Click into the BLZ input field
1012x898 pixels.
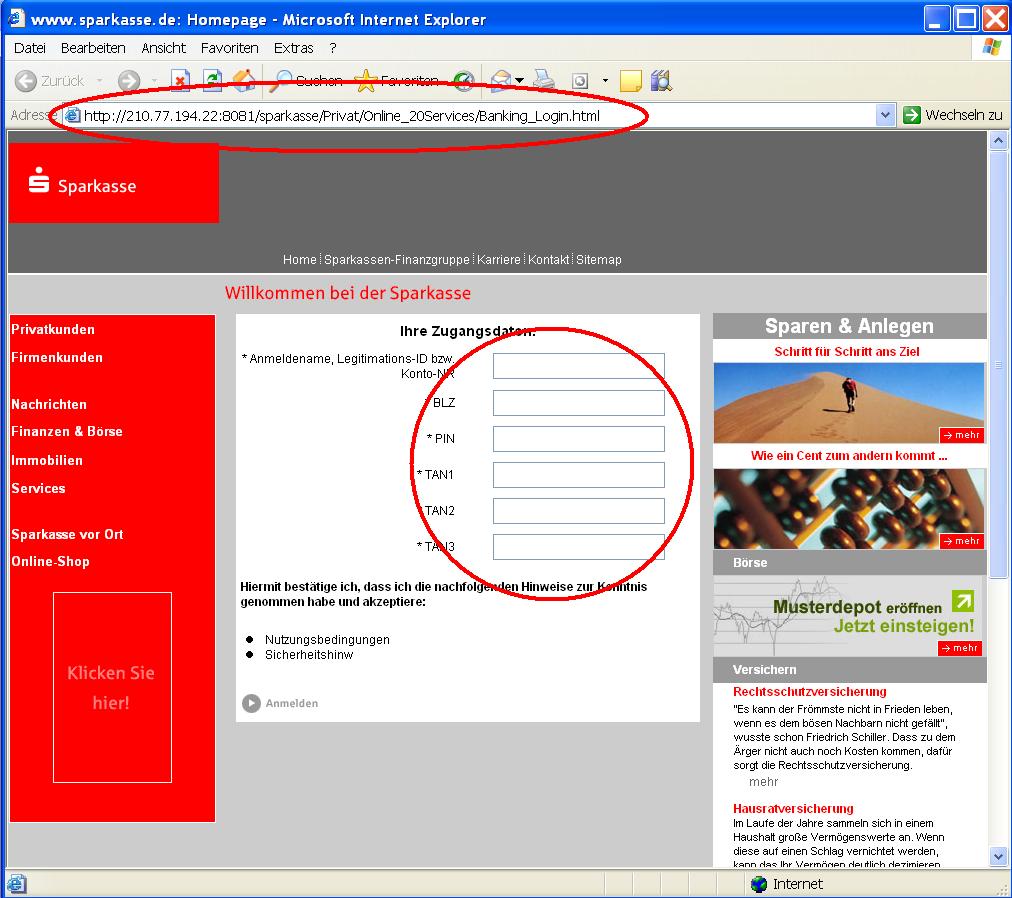[x=579, y=403]
